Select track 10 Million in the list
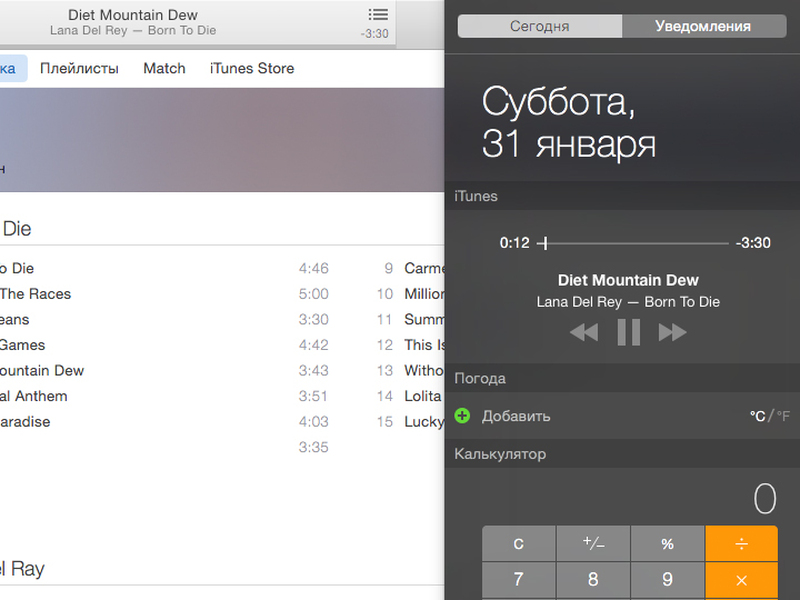This screenshot has height=600, width=800. 410,294
